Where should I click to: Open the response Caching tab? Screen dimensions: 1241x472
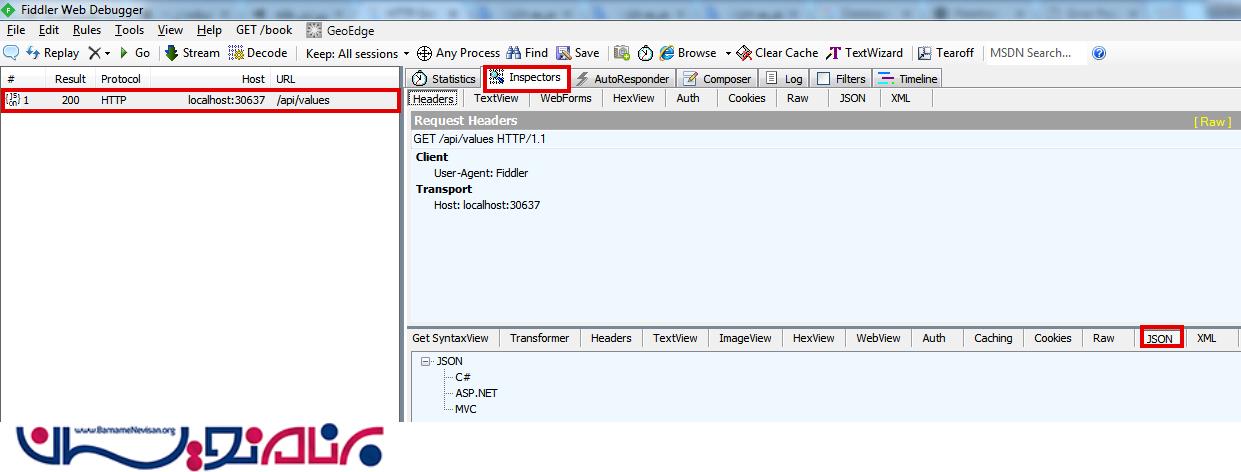pos(993,338)
